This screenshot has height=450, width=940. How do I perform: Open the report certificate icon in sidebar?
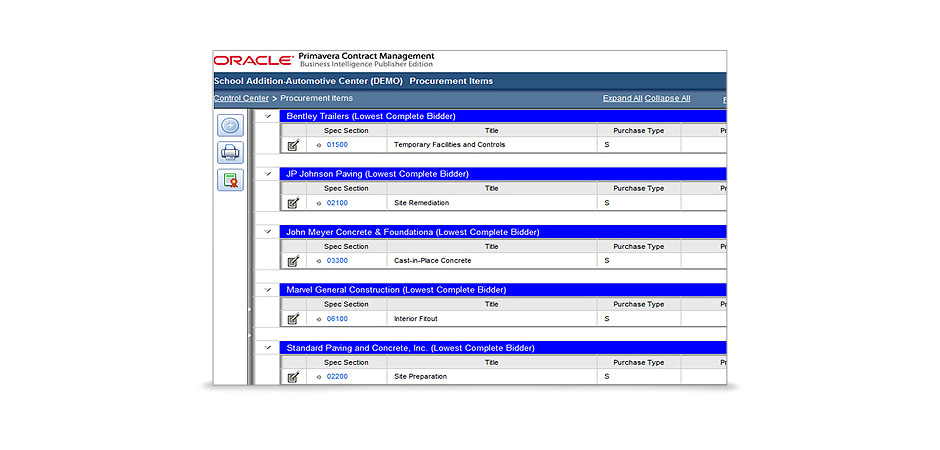pyautogui.click(x=231, y=180)
